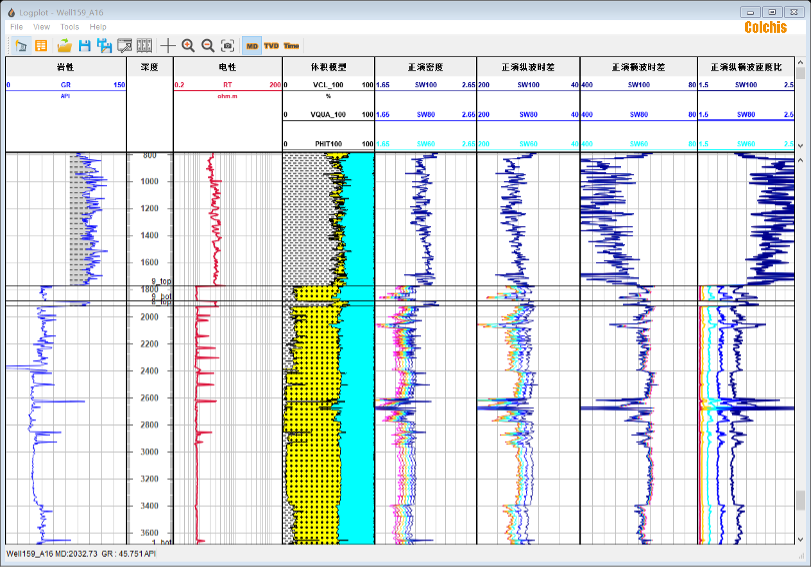Toggle MD depth mode
Viewport: 812px width, 568px height.
[x=252, y=46]
